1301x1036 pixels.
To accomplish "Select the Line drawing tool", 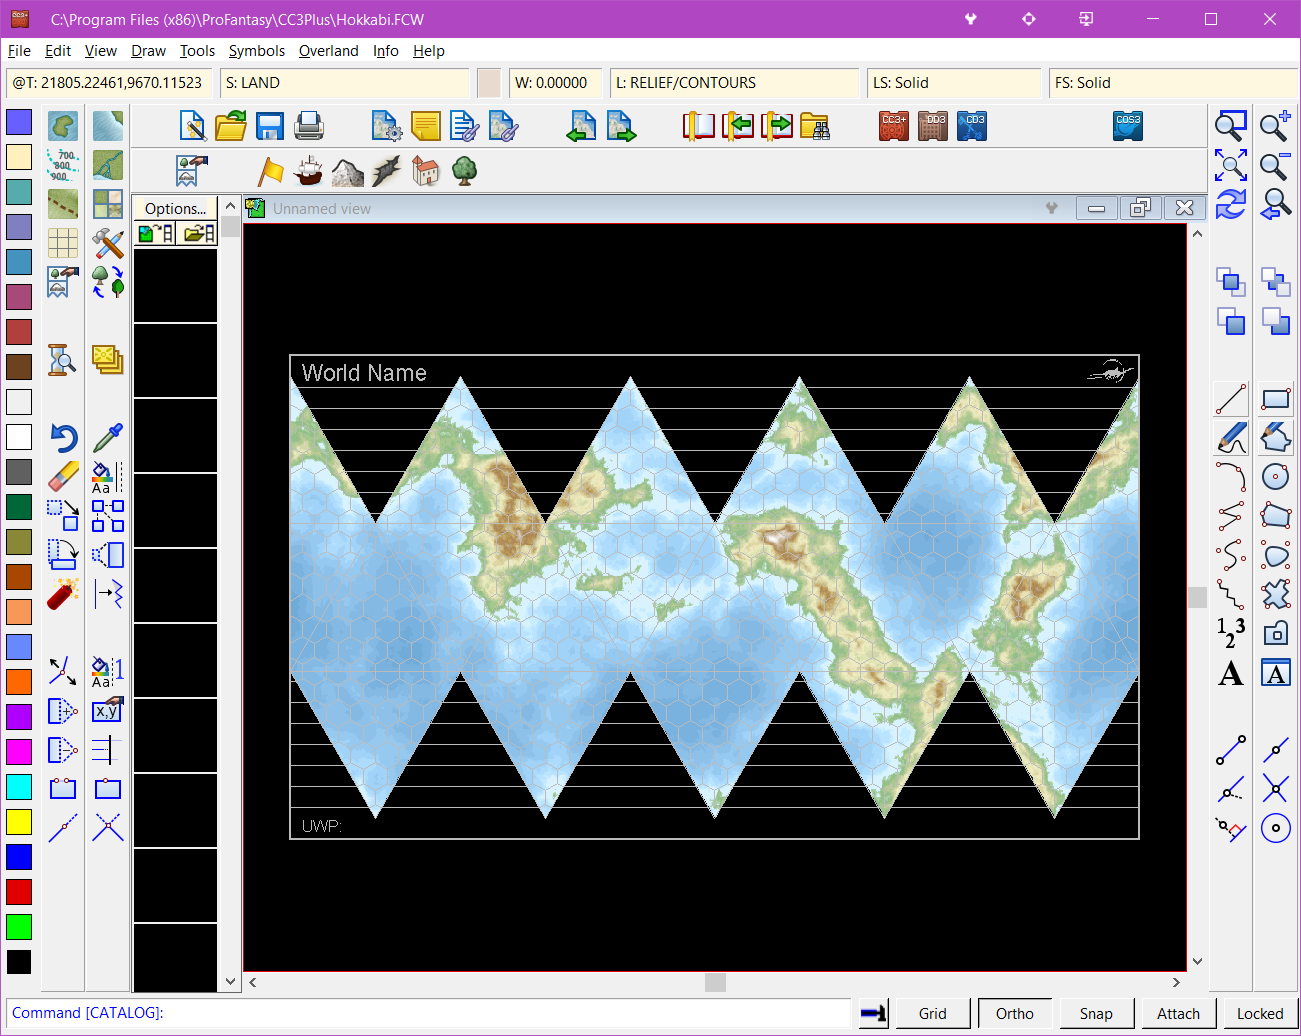I will [x=1231, y=399].
